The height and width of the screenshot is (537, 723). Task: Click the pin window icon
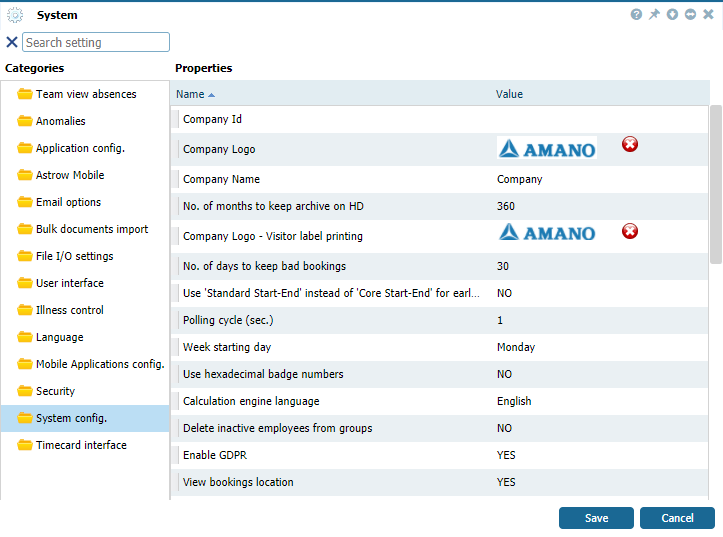654,15
